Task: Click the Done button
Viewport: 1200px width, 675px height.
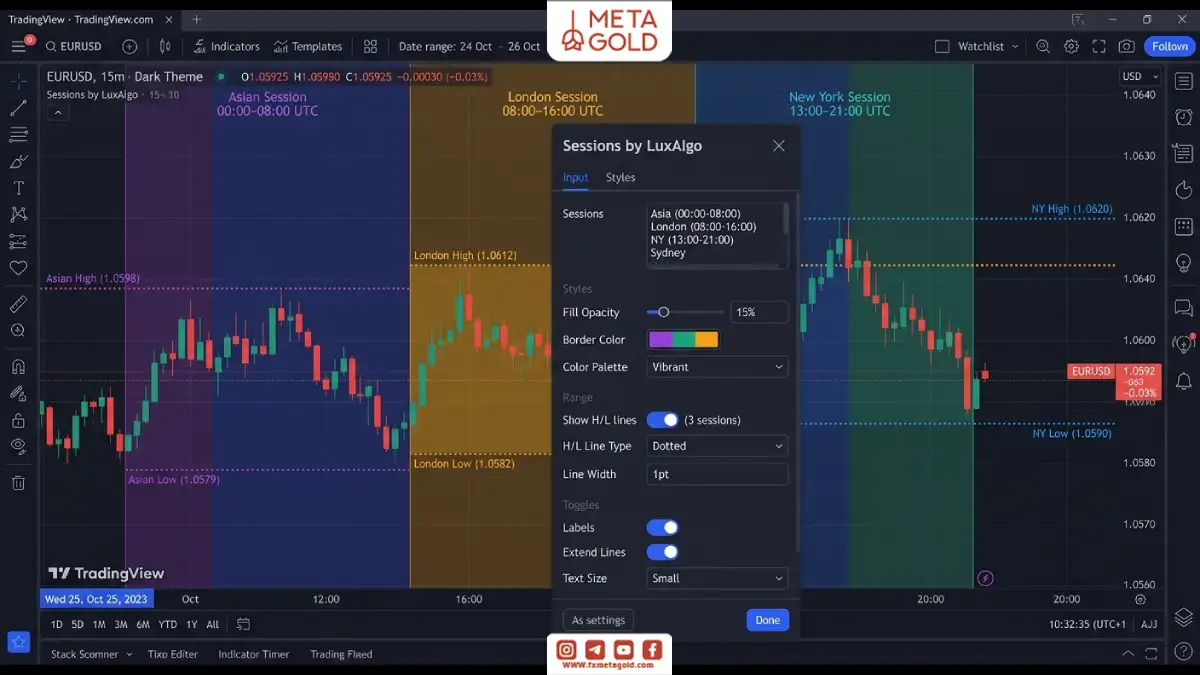Action: pyautogui.click(x=767, y=620)
